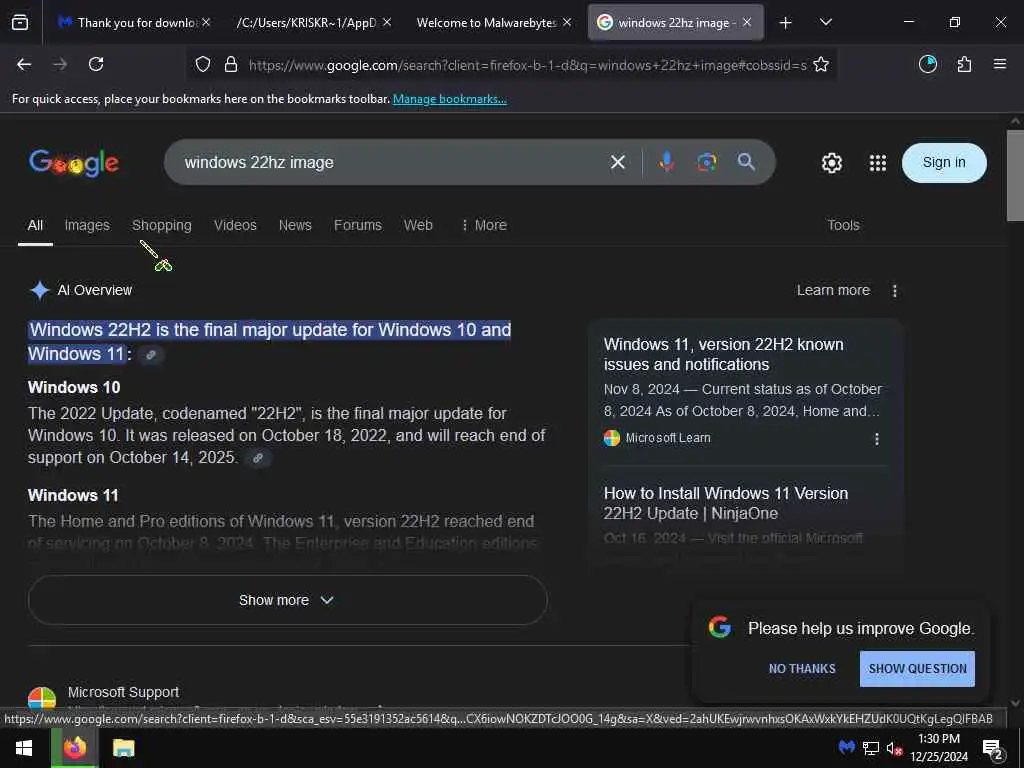The image size is (1024, 768).
Task: Select the Shopping search filter
Action: (162, 225)
